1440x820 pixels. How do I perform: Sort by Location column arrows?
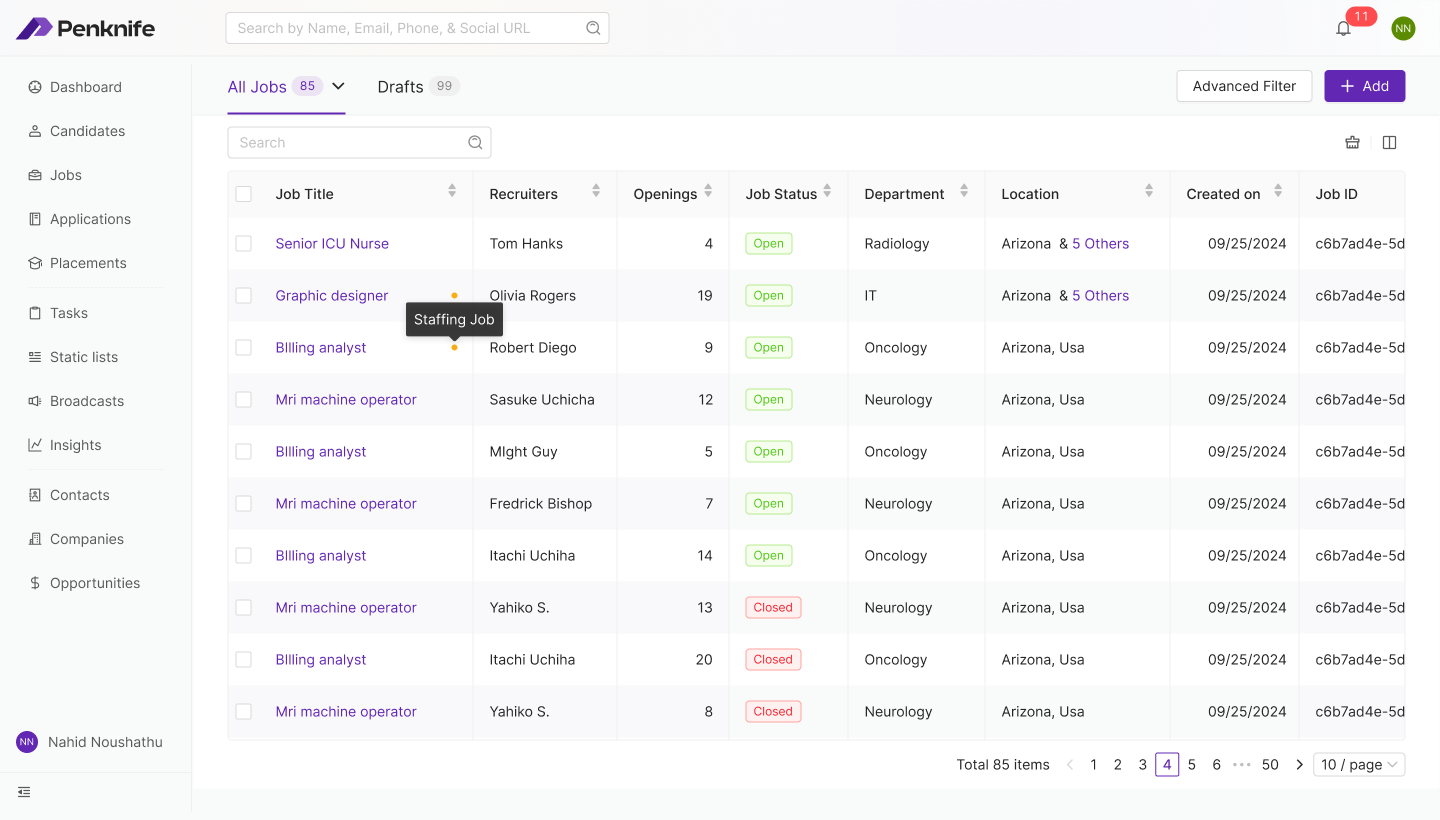1149,191
